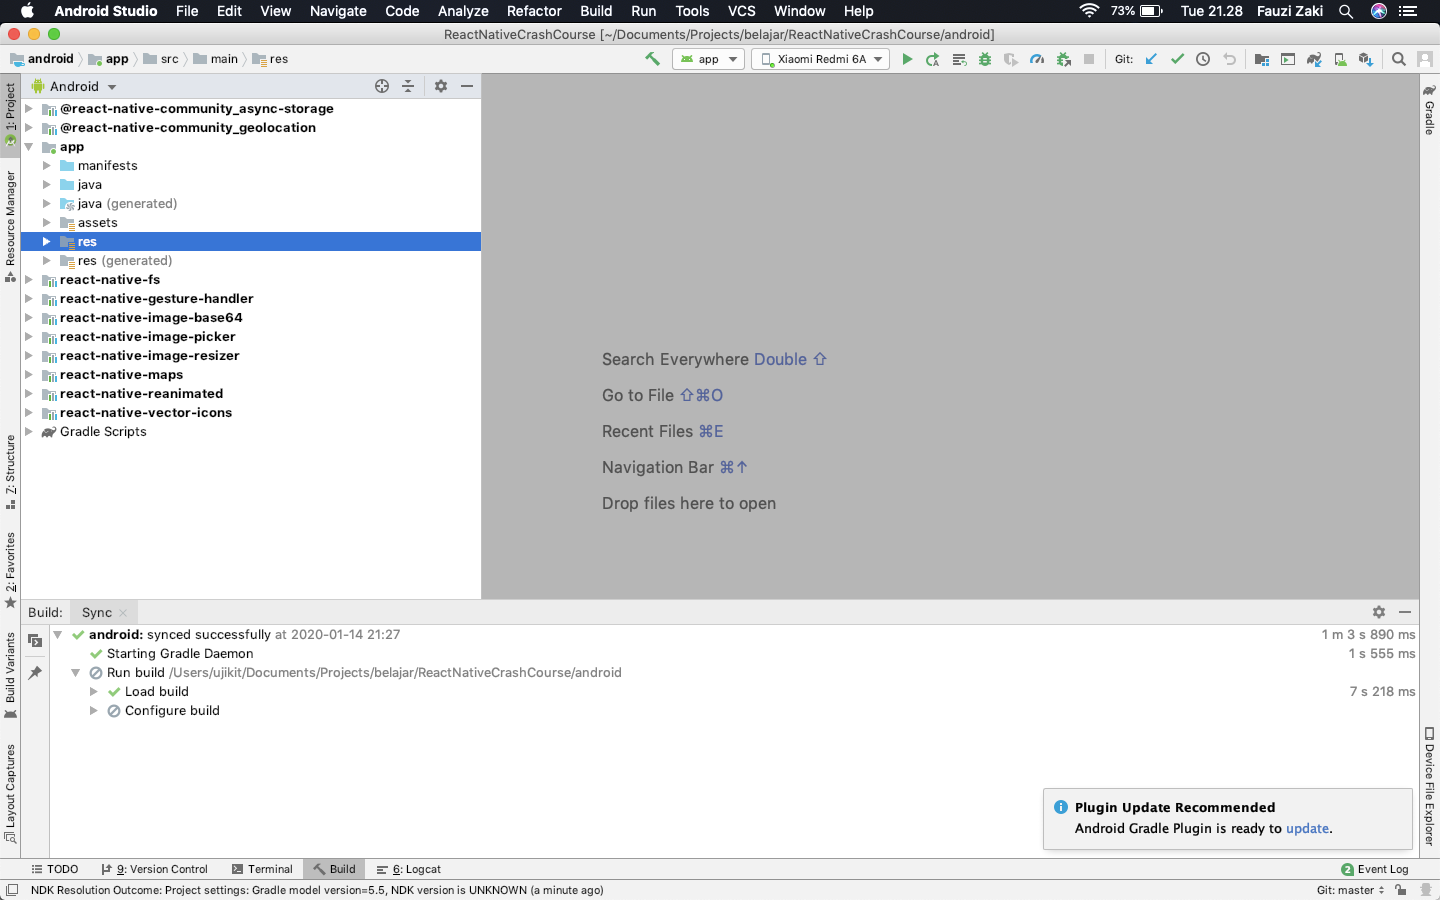Click the Apply Code Changes icon
The height and width of the screenshot is (900, 1440).
click(959, 59)
